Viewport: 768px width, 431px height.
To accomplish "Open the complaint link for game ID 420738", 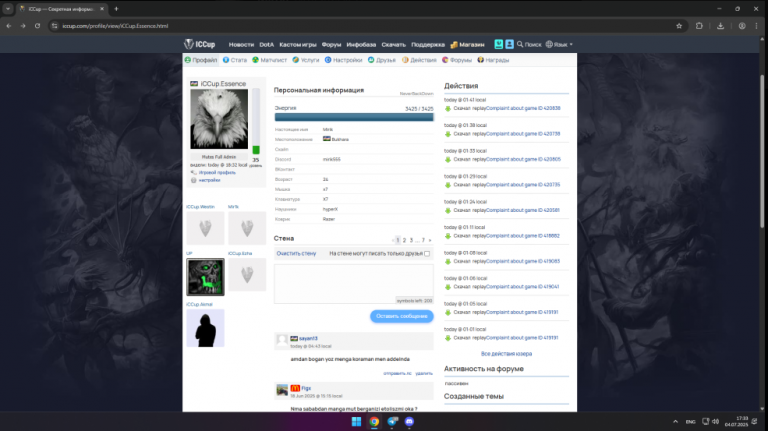I will (x=523, y=134).
